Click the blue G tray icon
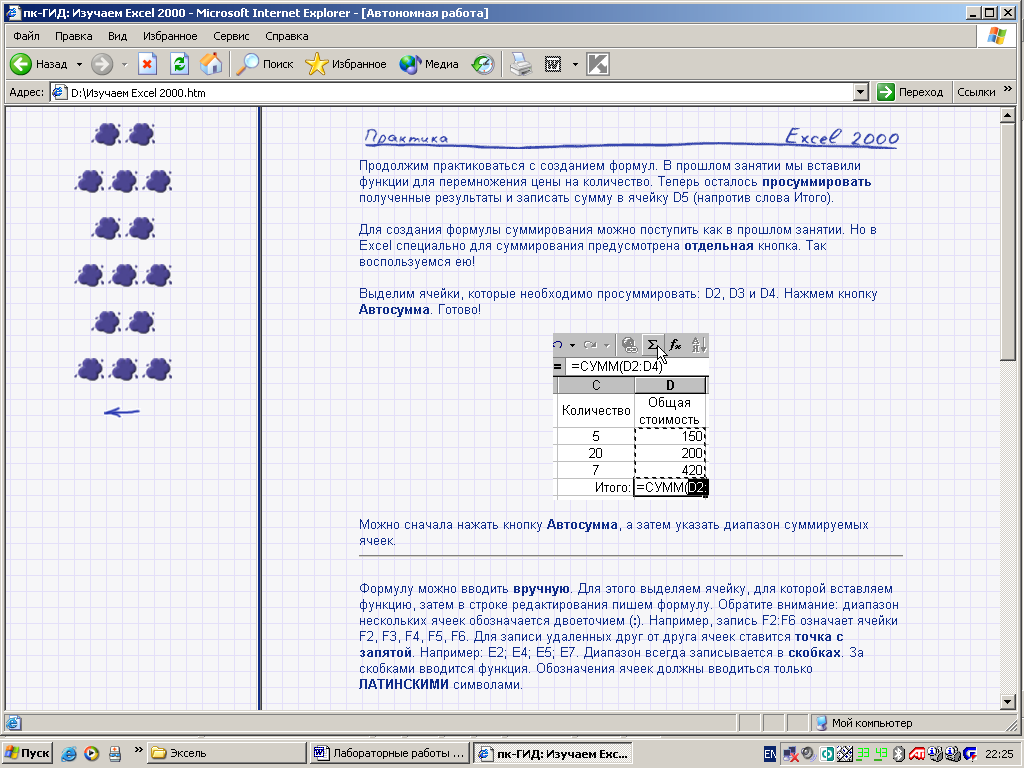Viewport: 1024px width, 768px height. [970, 754]
